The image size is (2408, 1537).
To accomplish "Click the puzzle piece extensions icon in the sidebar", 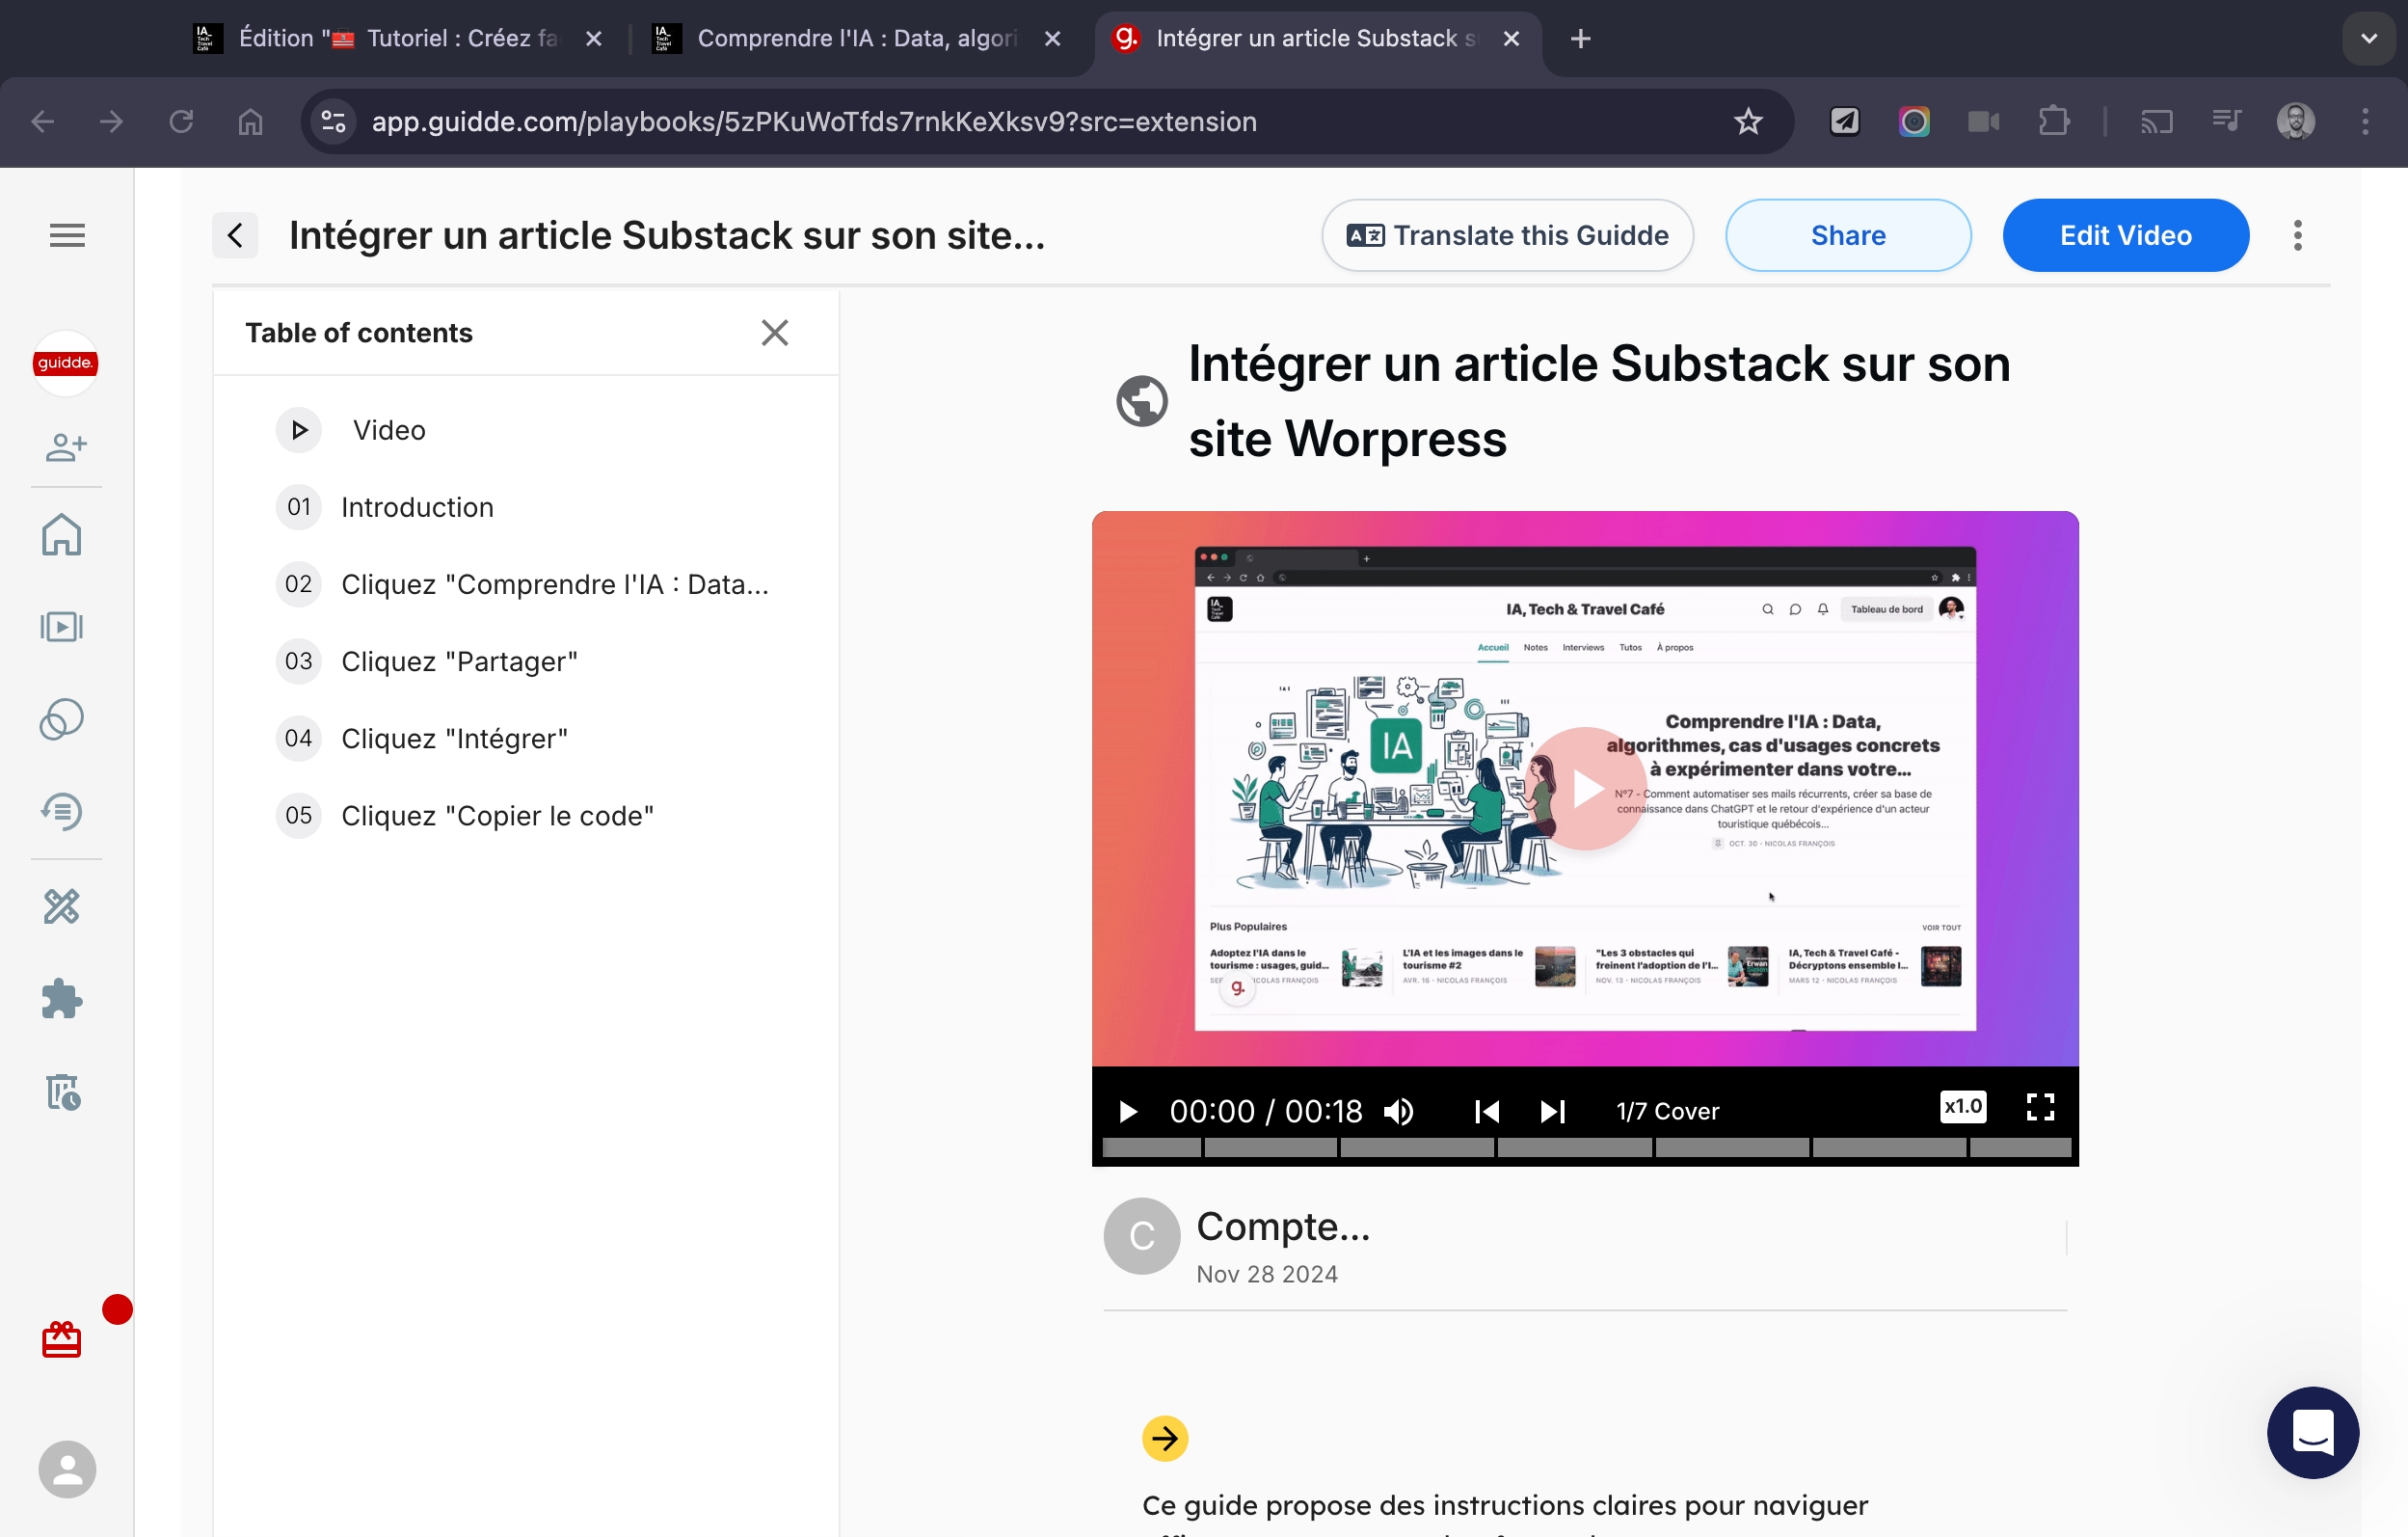I will (62, 998).
